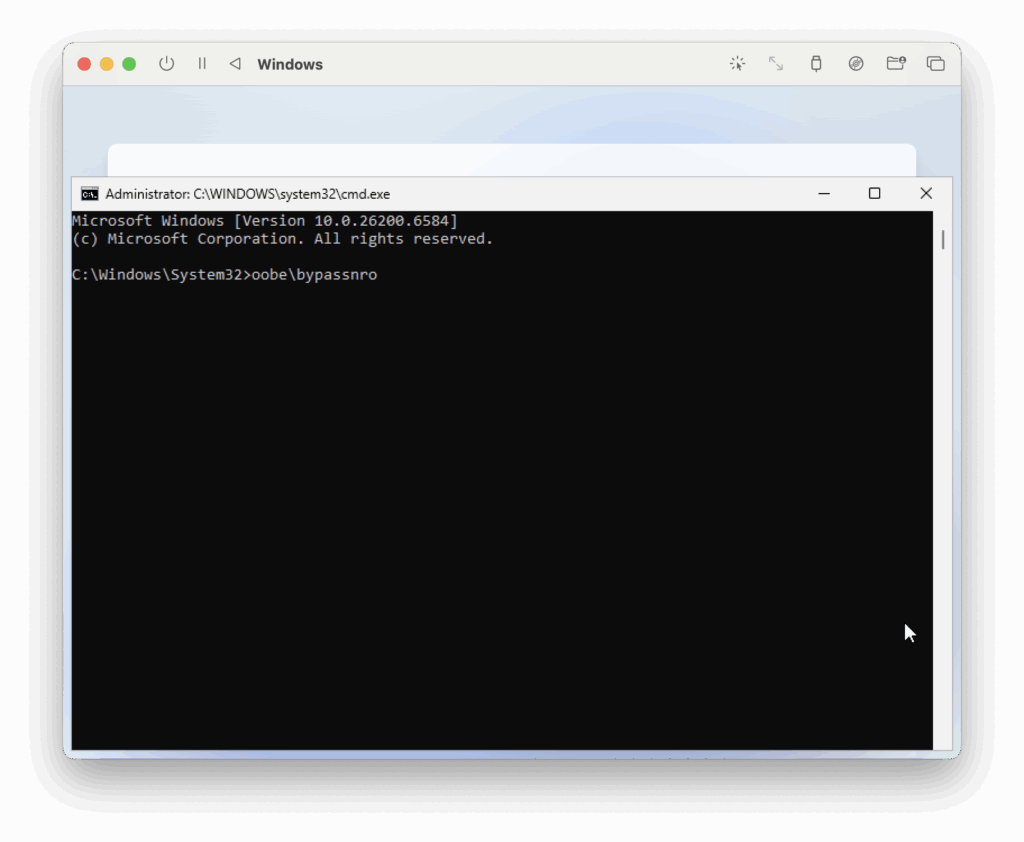Click the yellow minimize traffic light

point(106,63)
